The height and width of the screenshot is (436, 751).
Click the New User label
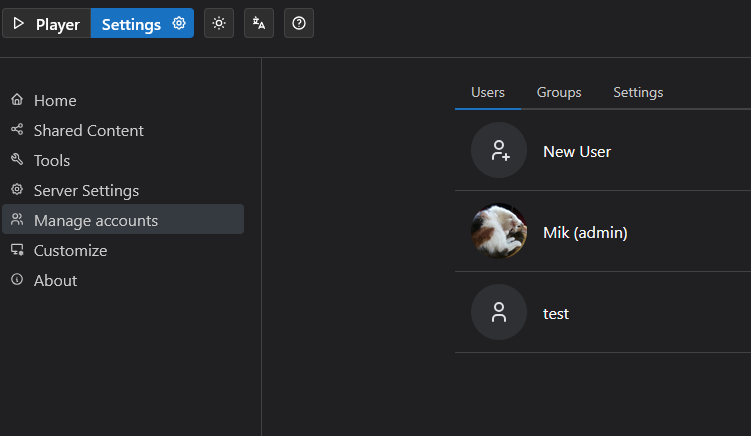577,151
